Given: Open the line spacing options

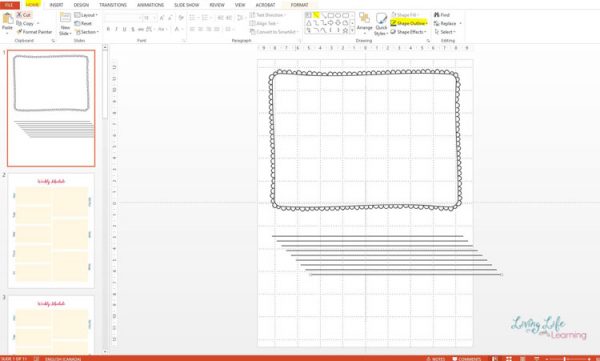Looking at the screenshot, I should [240, 18].
